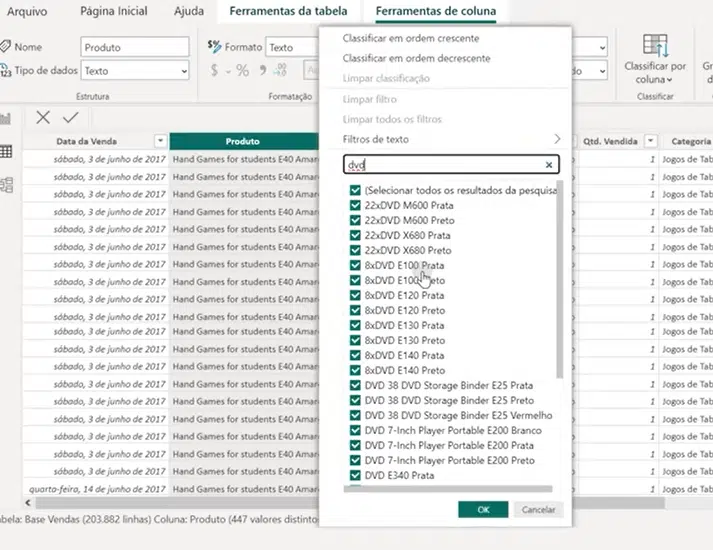Confirm filter with OK button
The height and width of the screenshot is (550, 713).
(x=483, y=510)
